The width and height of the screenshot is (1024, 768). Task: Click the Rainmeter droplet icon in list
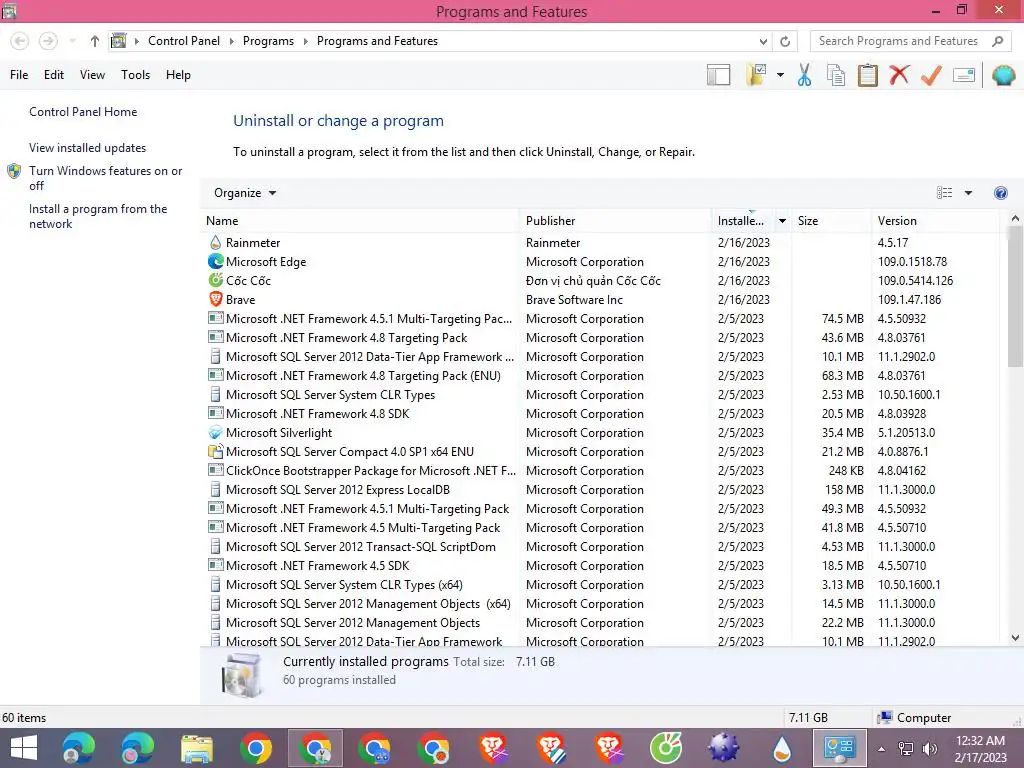[x=216, y=242]
